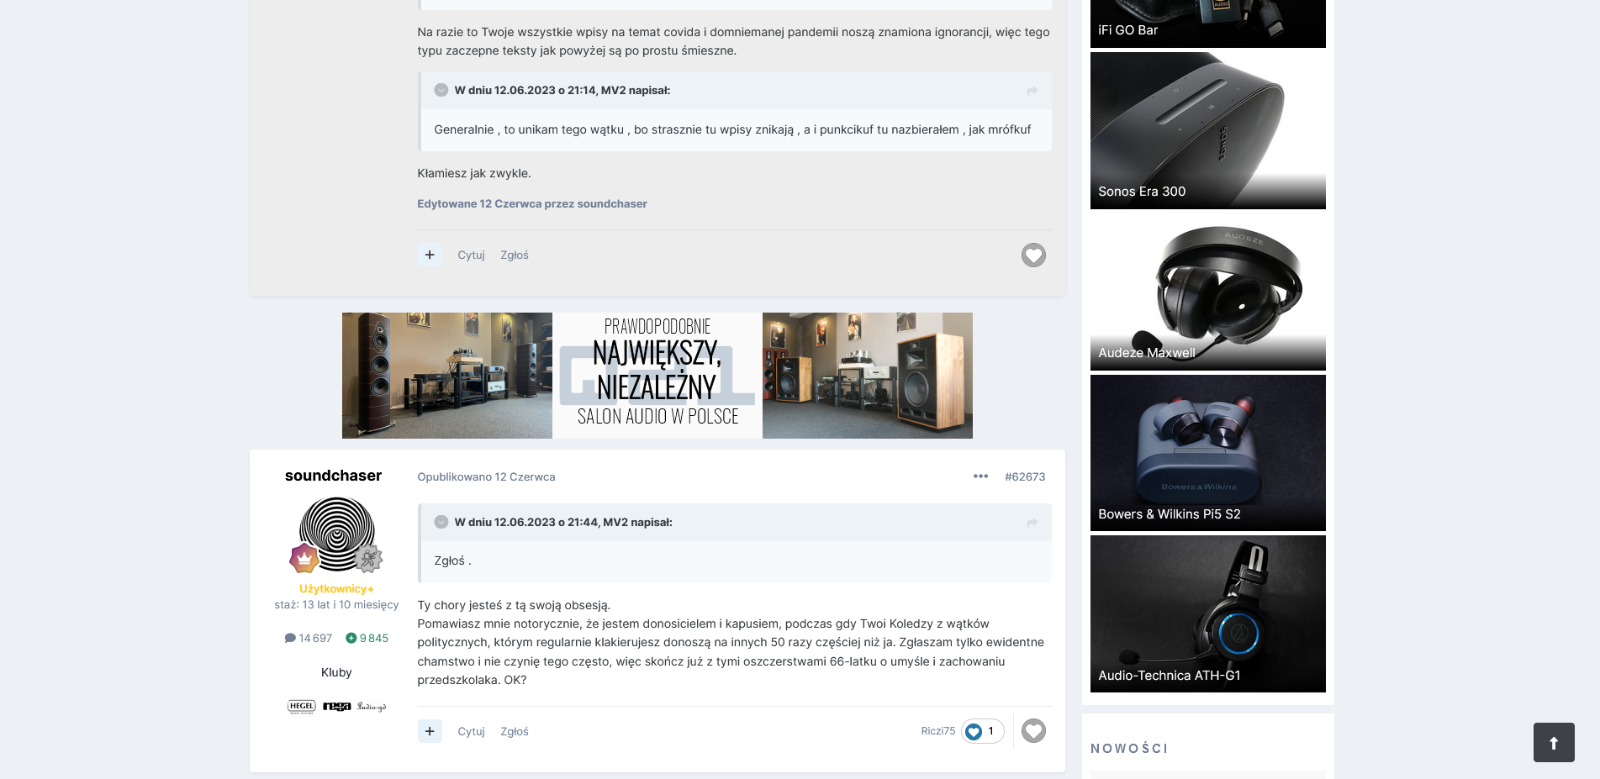
Task: Click the Kluby label under profile
Action: click(x=337, y=673)
